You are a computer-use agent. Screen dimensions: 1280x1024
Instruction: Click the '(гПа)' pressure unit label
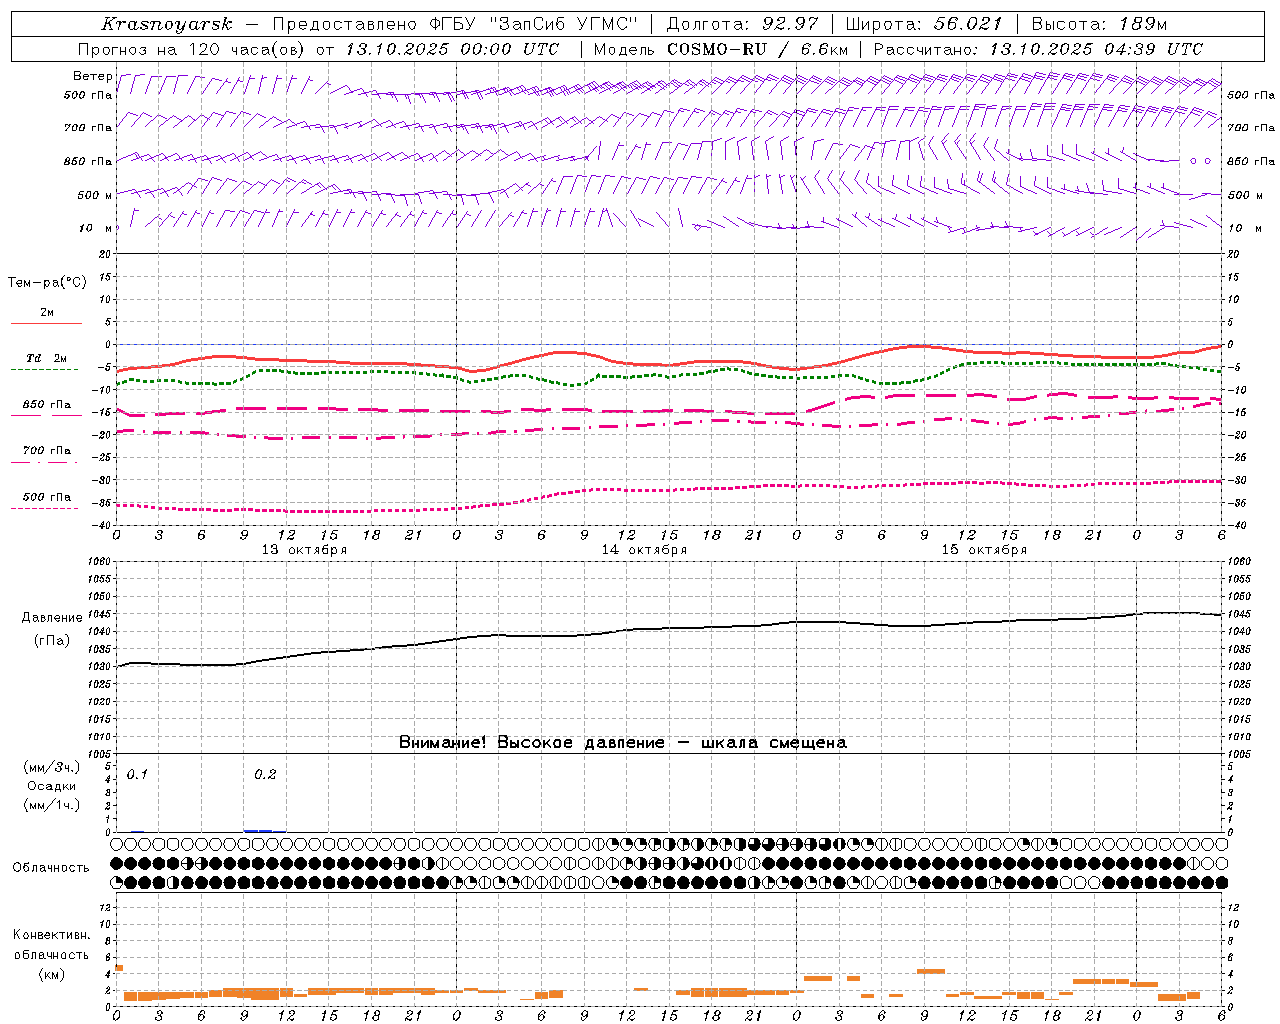[x=52, y=641]
